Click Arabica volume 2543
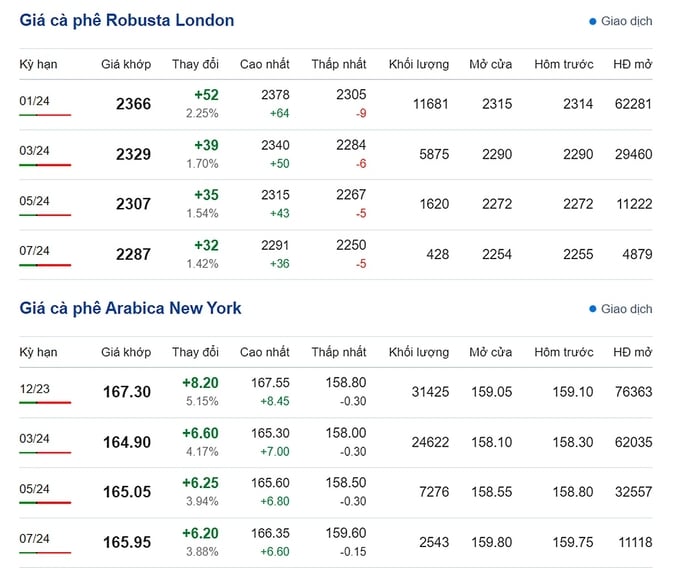 tap(434, 542)
